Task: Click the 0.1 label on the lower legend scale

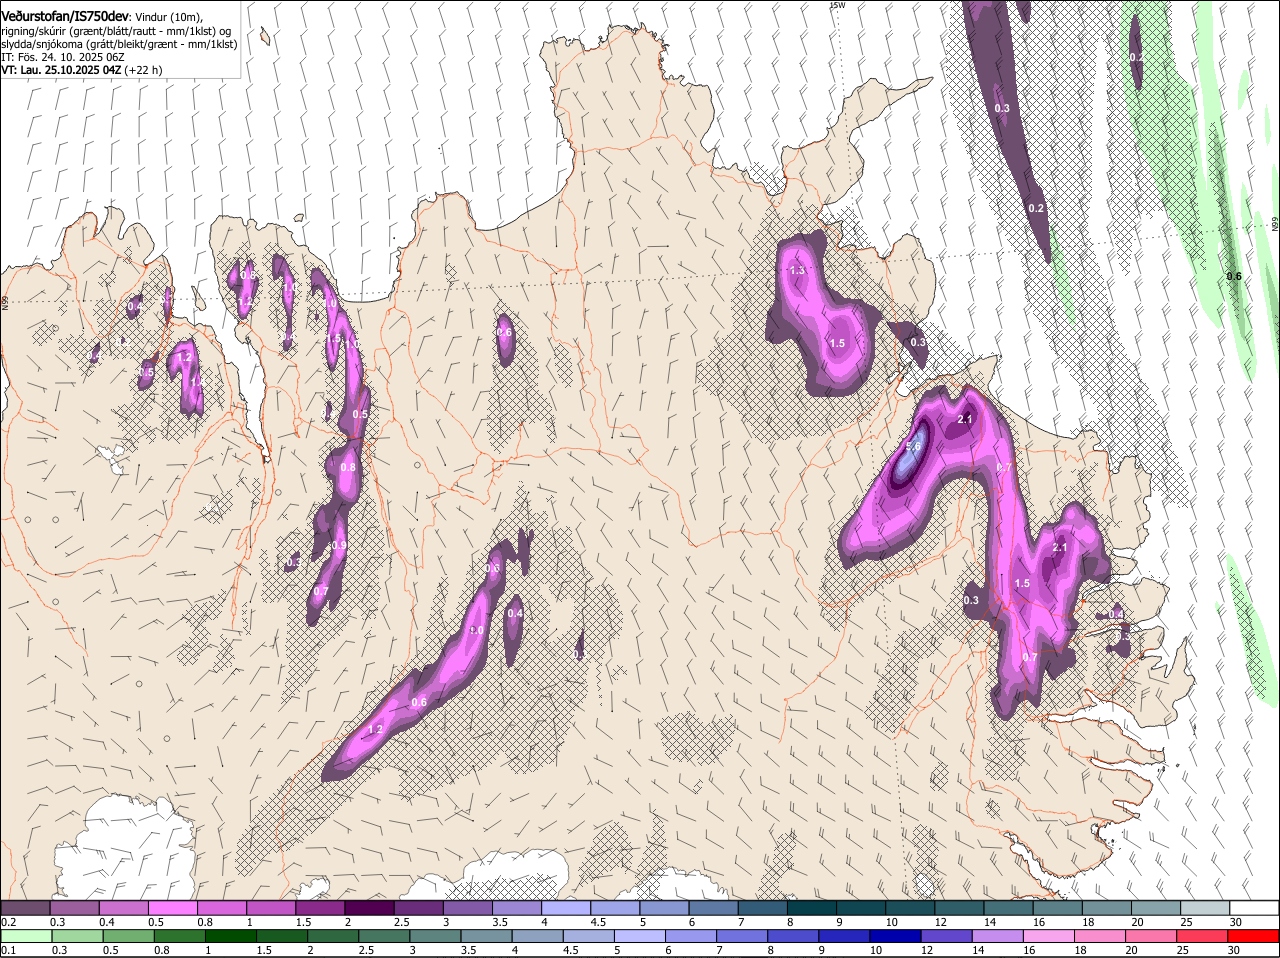Action: pyautogui.click(x=8, y=950)
